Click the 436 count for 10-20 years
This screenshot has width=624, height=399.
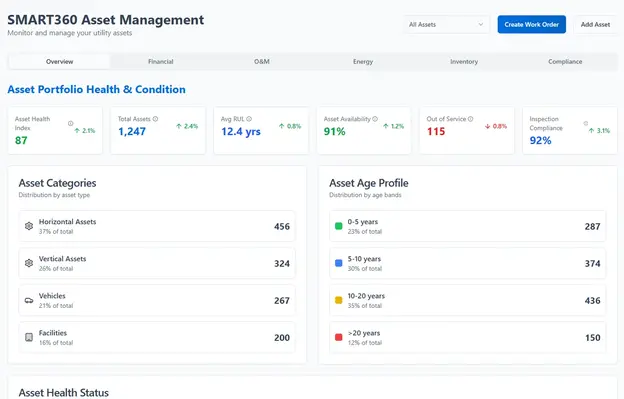point(592,300)
